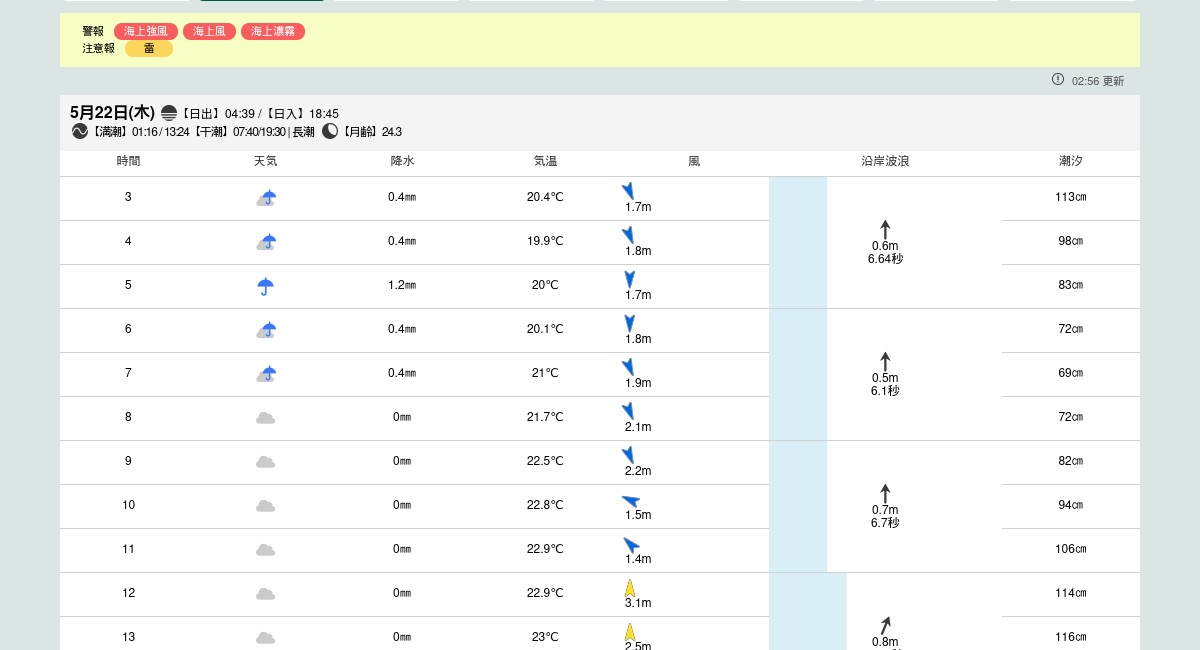Click the 海上強風 warning badge
Screen dimensions: 1200x650
click(x=145, y=31)
